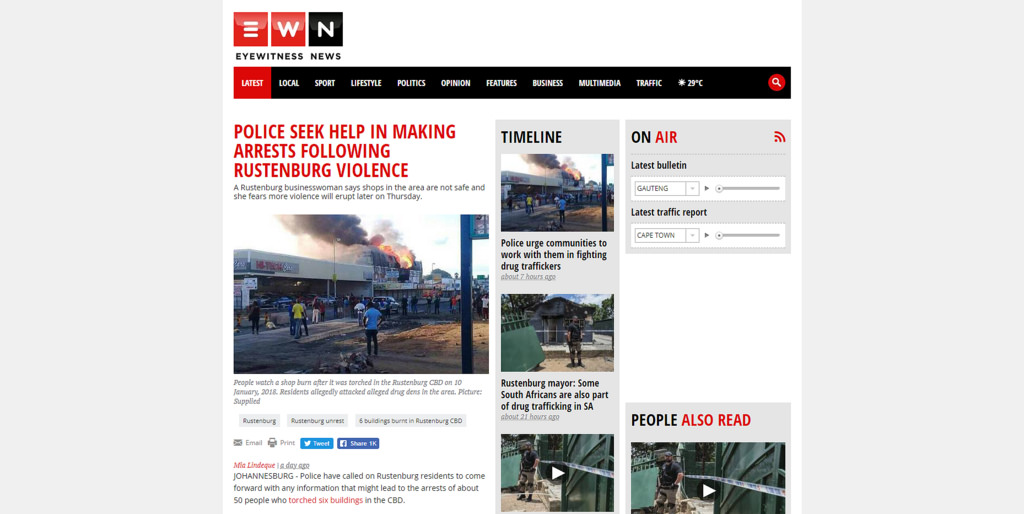Check the 29°C weather icon in navbar
This screenshot has width=1024, height=514.
(682, 83)
